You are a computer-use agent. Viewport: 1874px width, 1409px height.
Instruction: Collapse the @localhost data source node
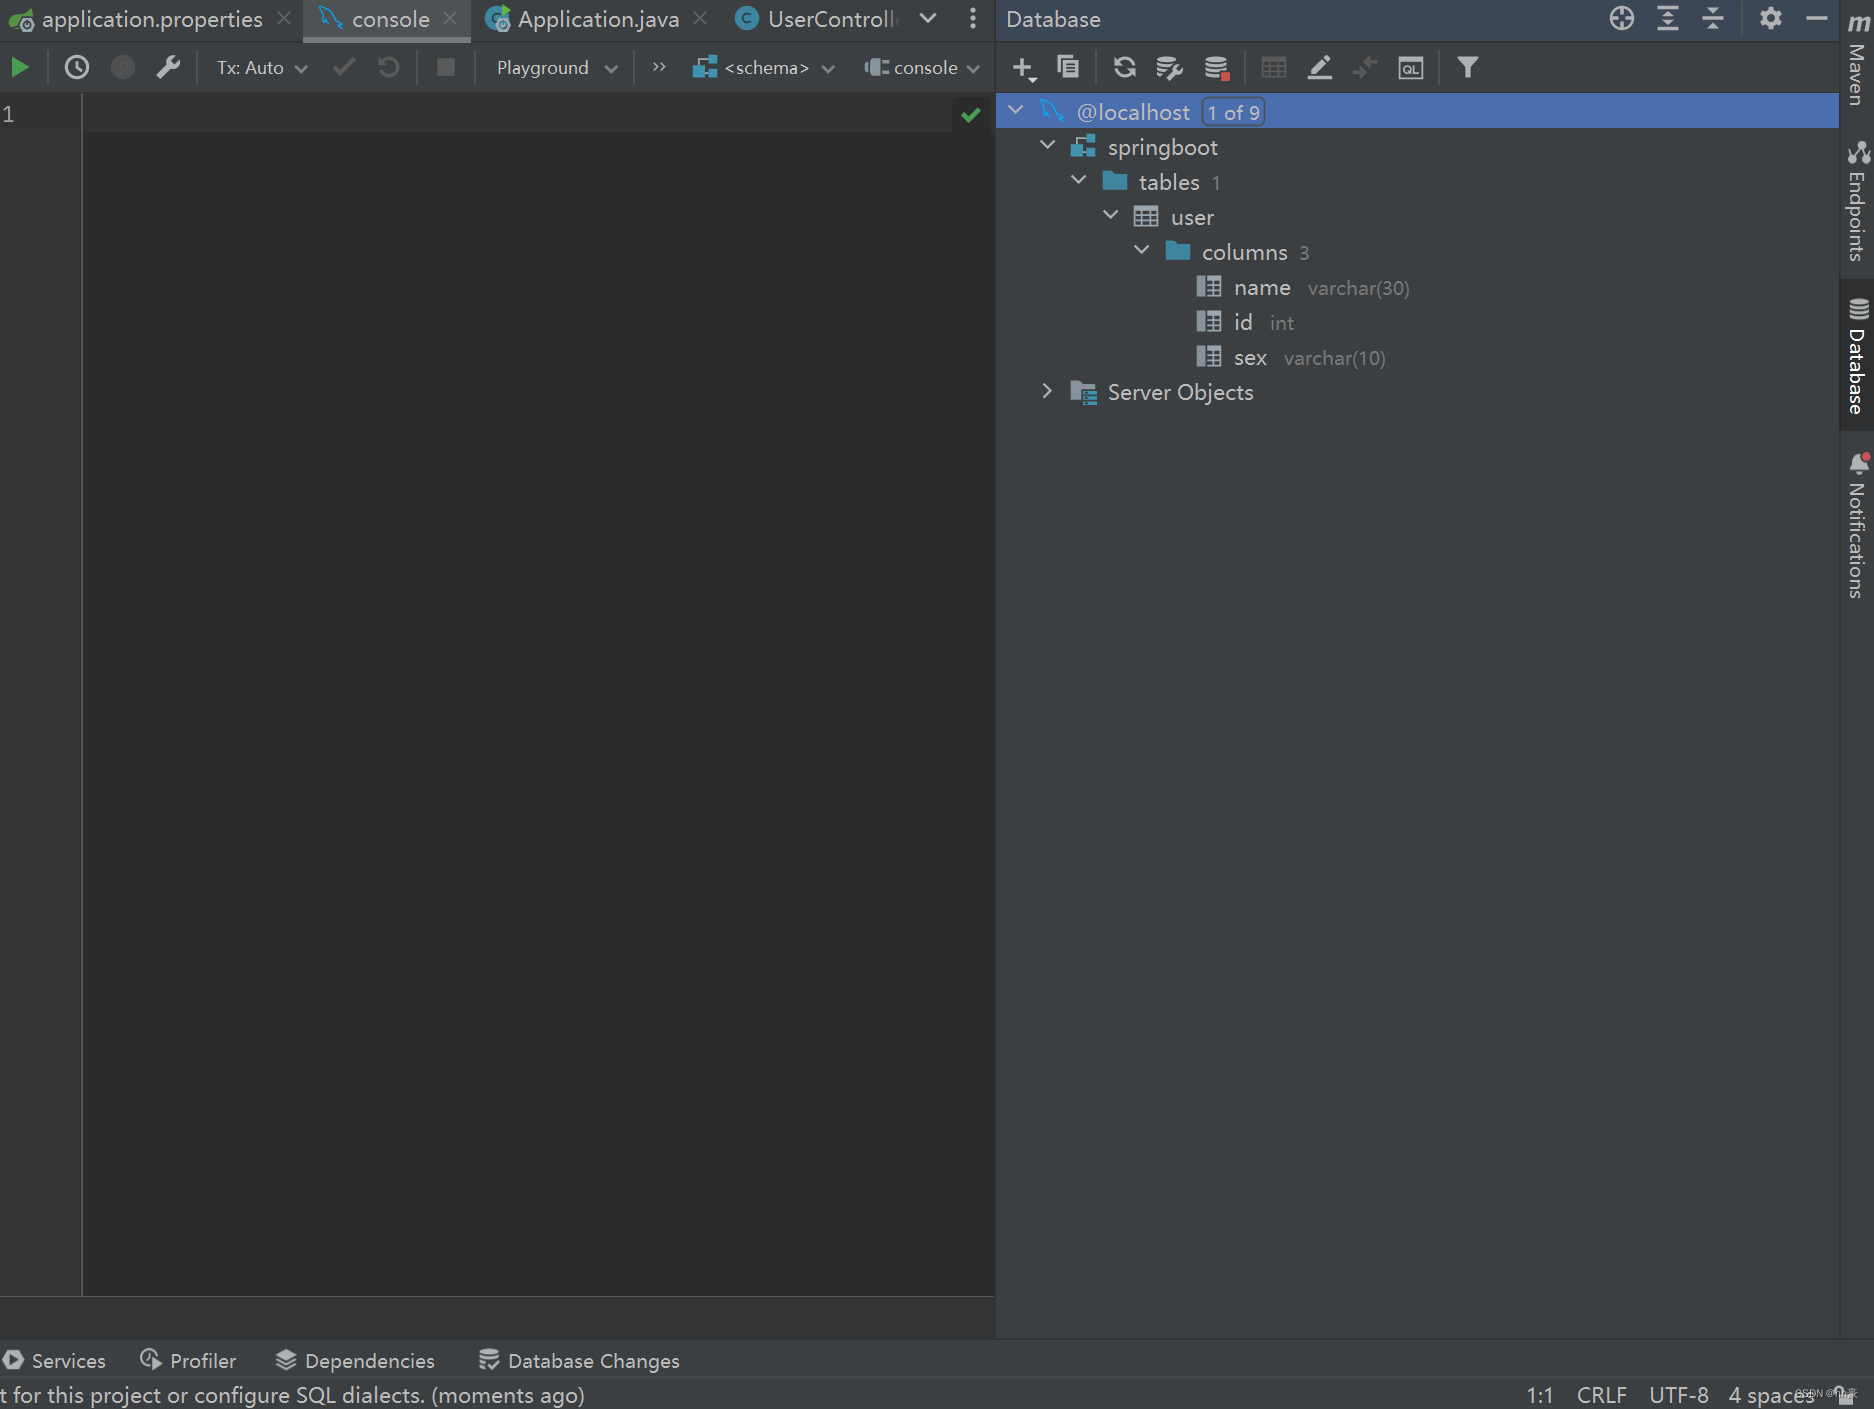[x=1016, y=110]
